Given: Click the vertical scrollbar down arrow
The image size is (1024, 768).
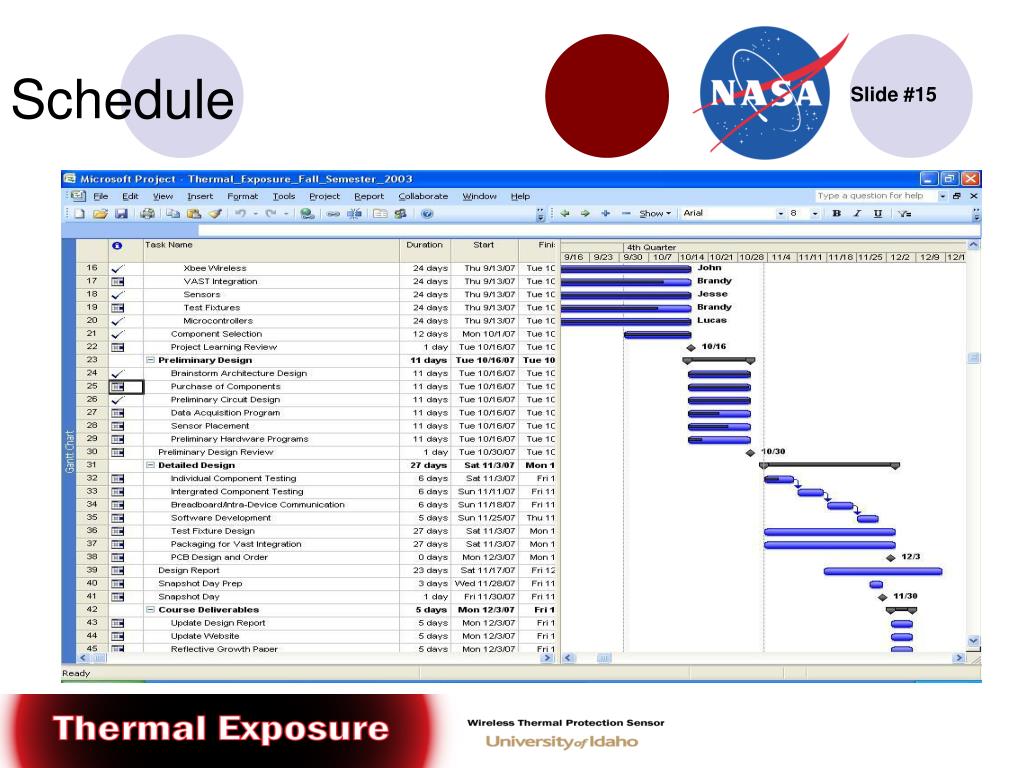Looking at the screenshot, I should pos(974,641).
